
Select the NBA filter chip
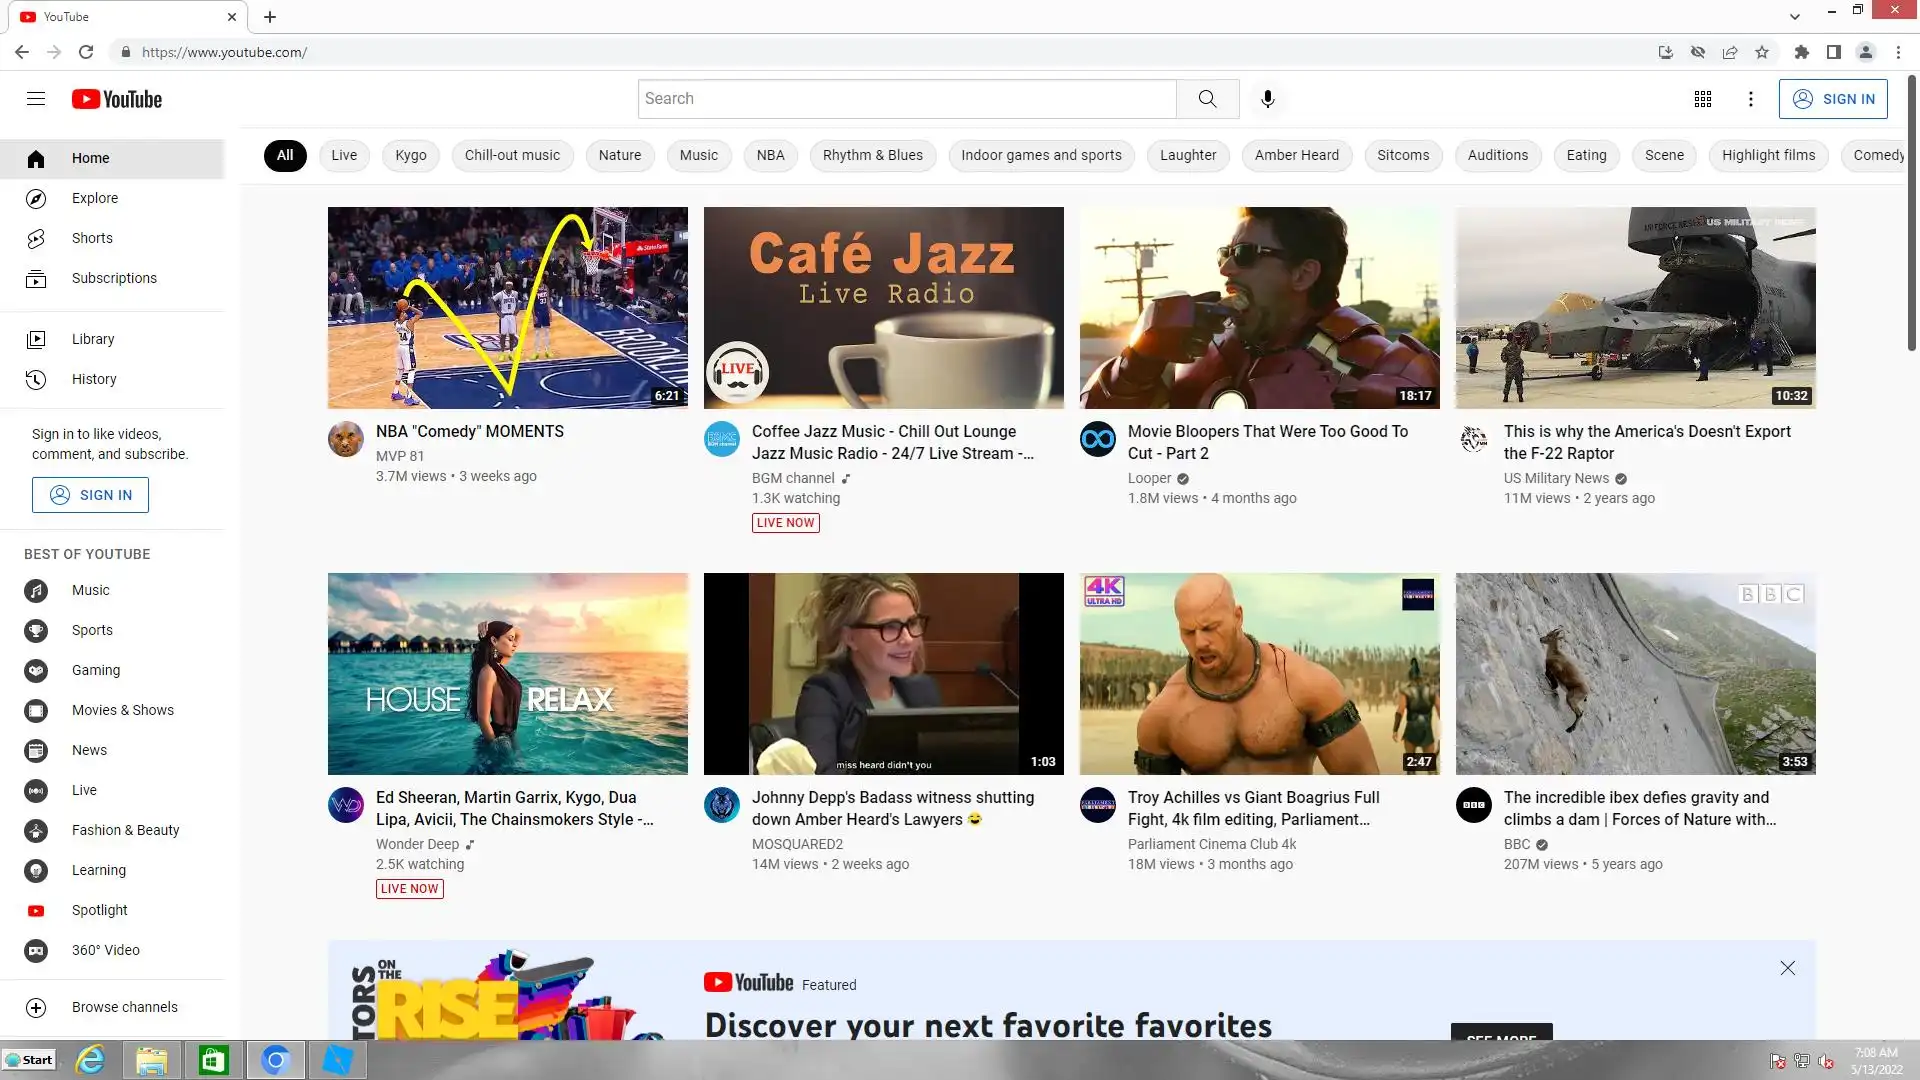(770, 155)
